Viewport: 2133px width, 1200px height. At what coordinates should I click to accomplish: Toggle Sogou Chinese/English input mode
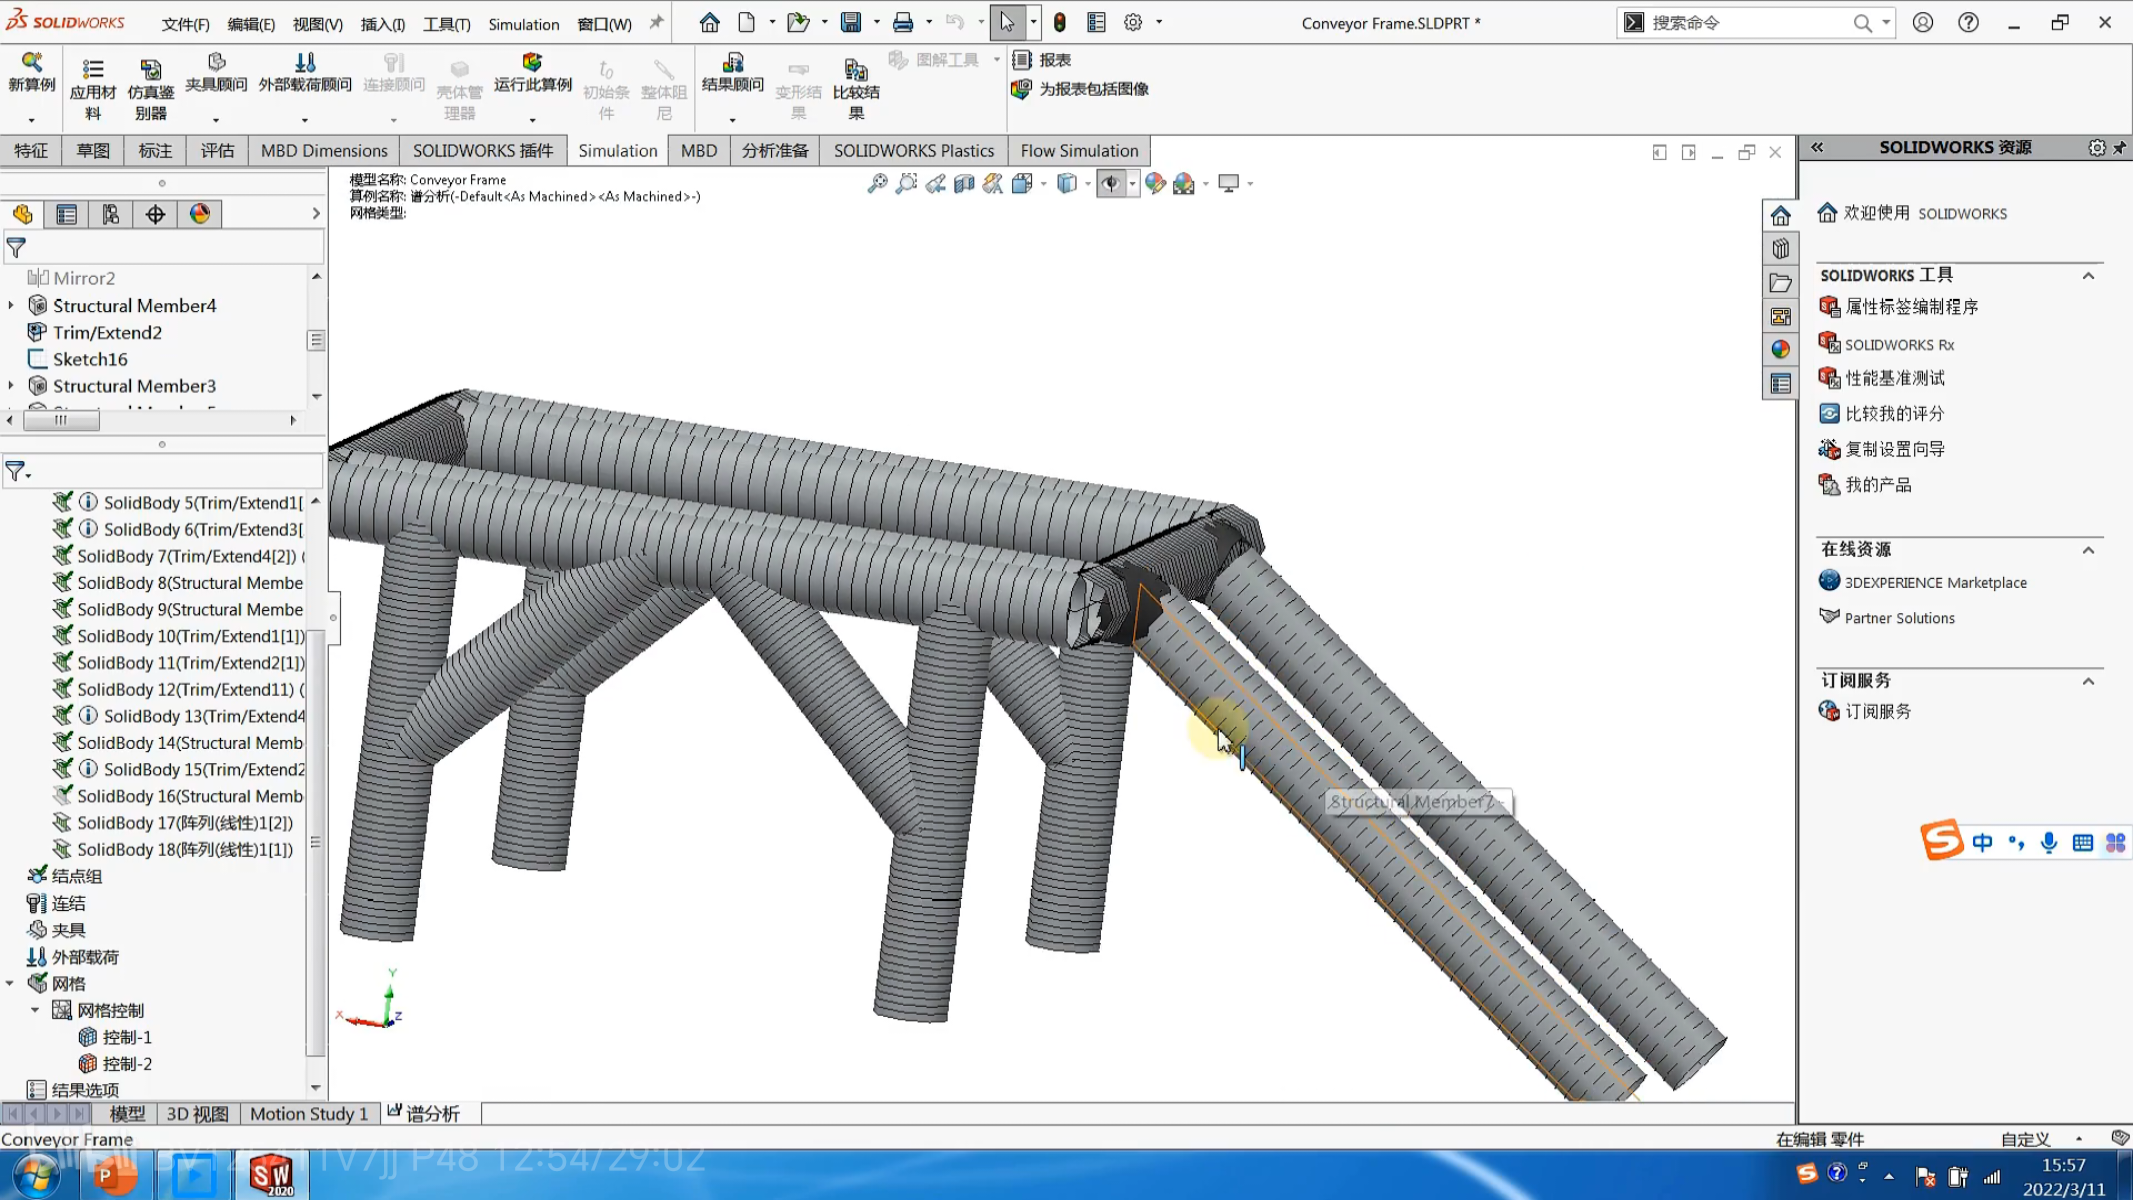[x=1982, y=842]
